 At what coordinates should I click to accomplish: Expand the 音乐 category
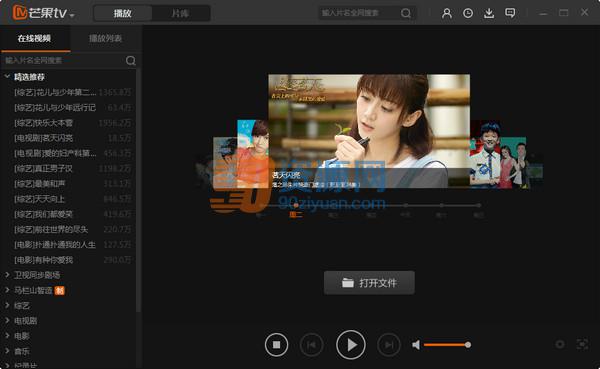point(7,351)
